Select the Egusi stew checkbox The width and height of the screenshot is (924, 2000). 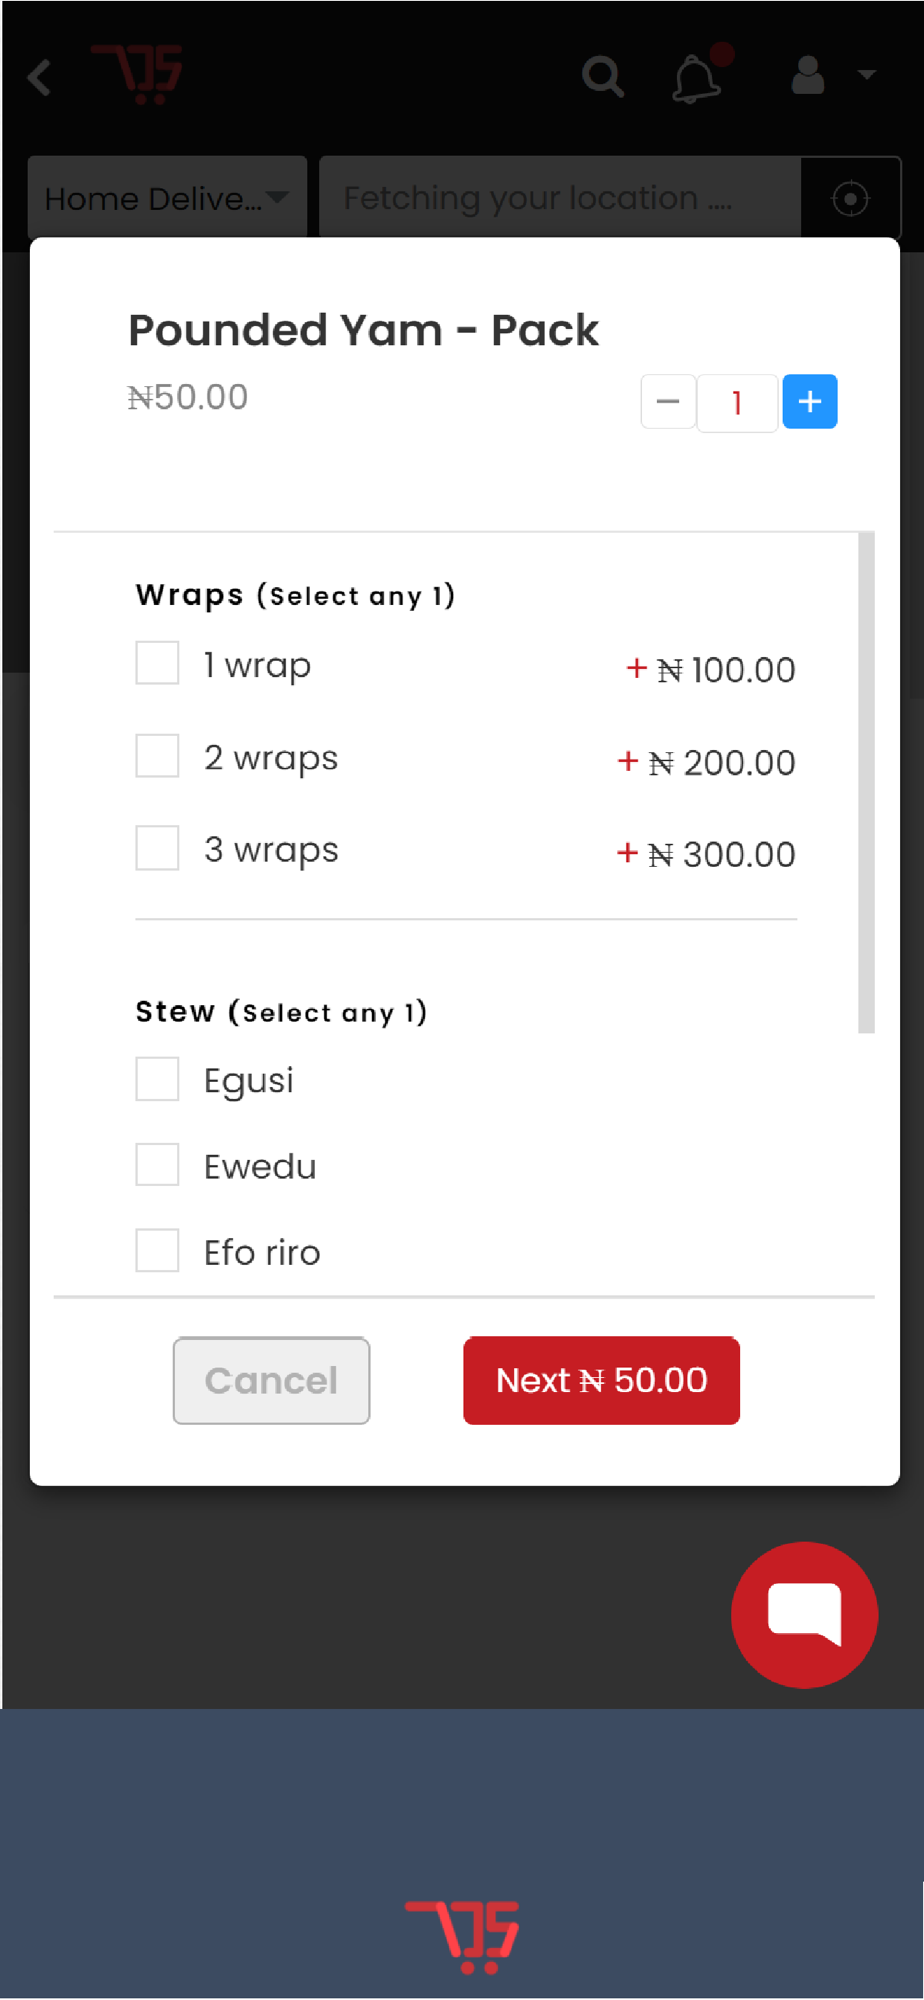(157, 1079)
